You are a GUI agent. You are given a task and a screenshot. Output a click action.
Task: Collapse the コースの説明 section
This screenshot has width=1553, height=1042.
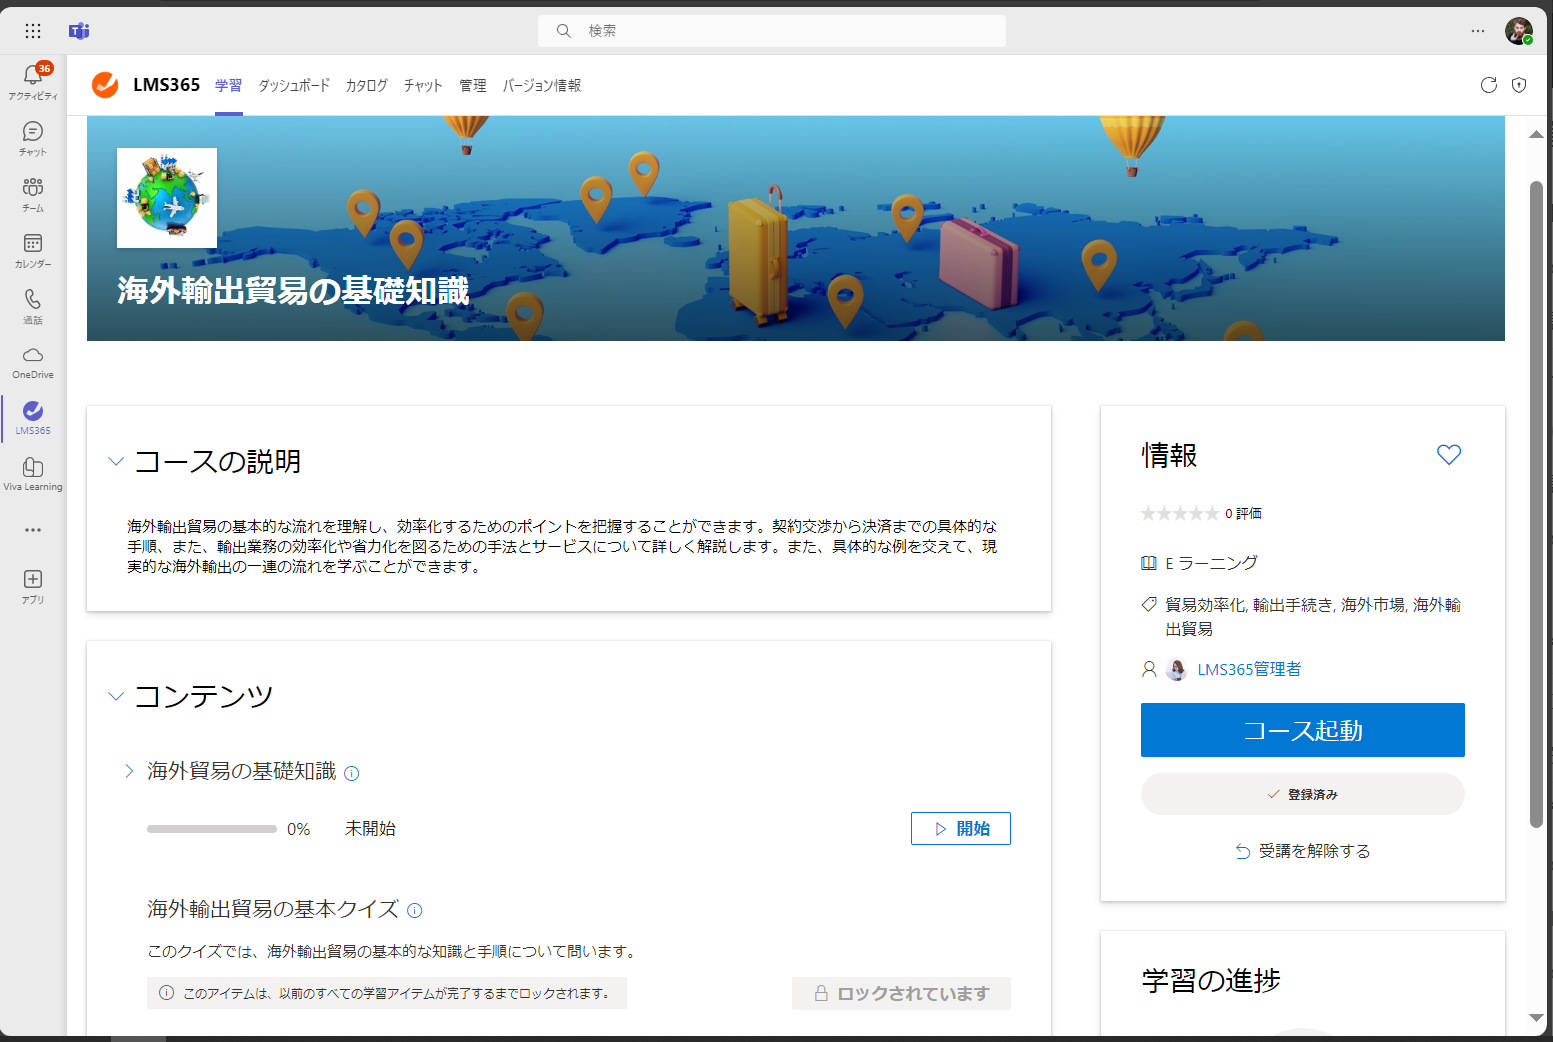[x=116, y=461]
